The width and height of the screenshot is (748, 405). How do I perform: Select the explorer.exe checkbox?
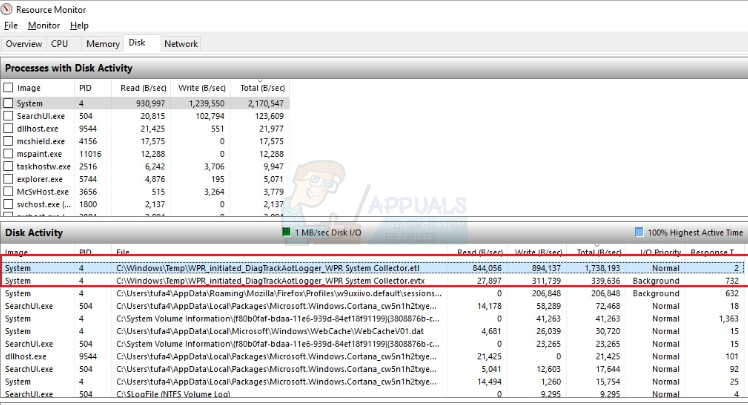coord(9,179)
